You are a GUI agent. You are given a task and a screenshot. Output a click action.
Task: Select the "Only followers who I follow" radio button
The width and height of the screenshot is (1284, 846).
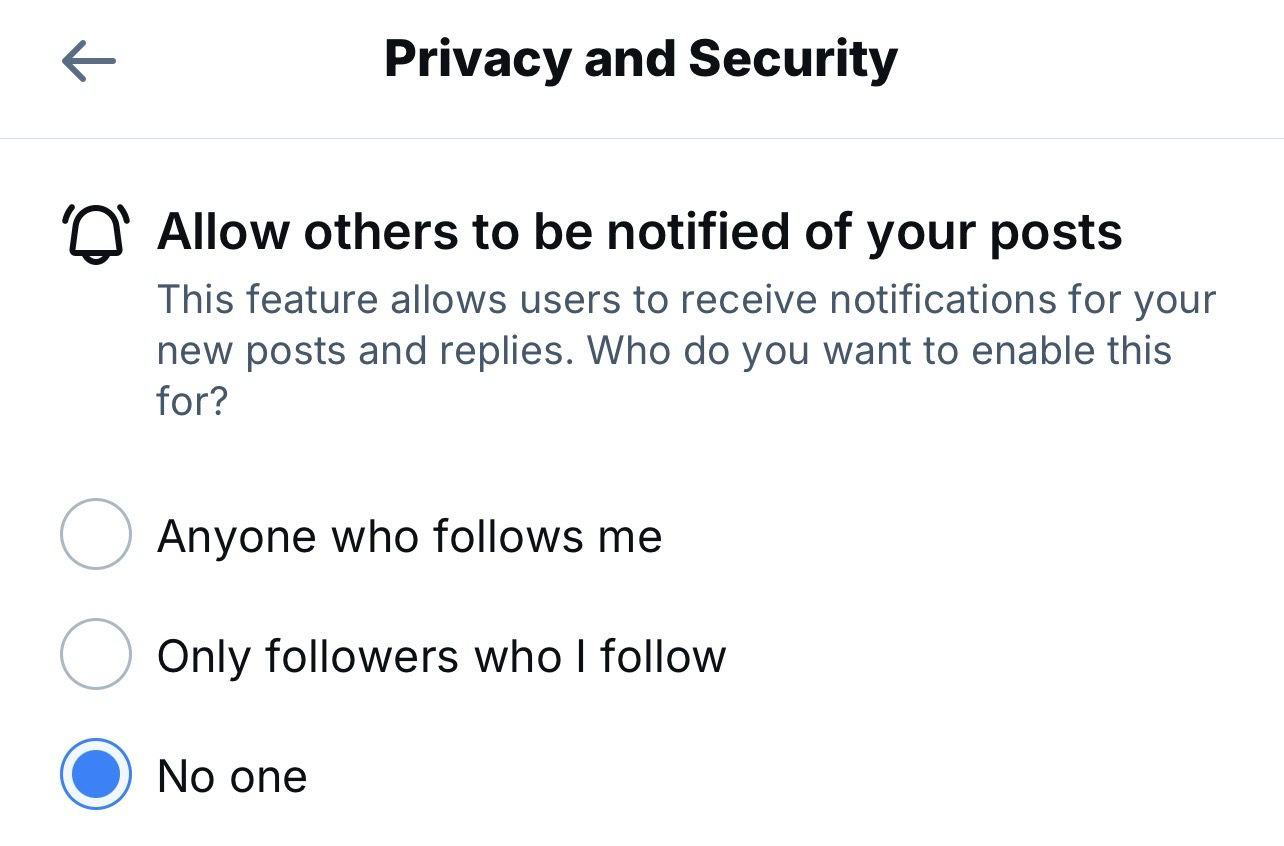click(96, 654)
